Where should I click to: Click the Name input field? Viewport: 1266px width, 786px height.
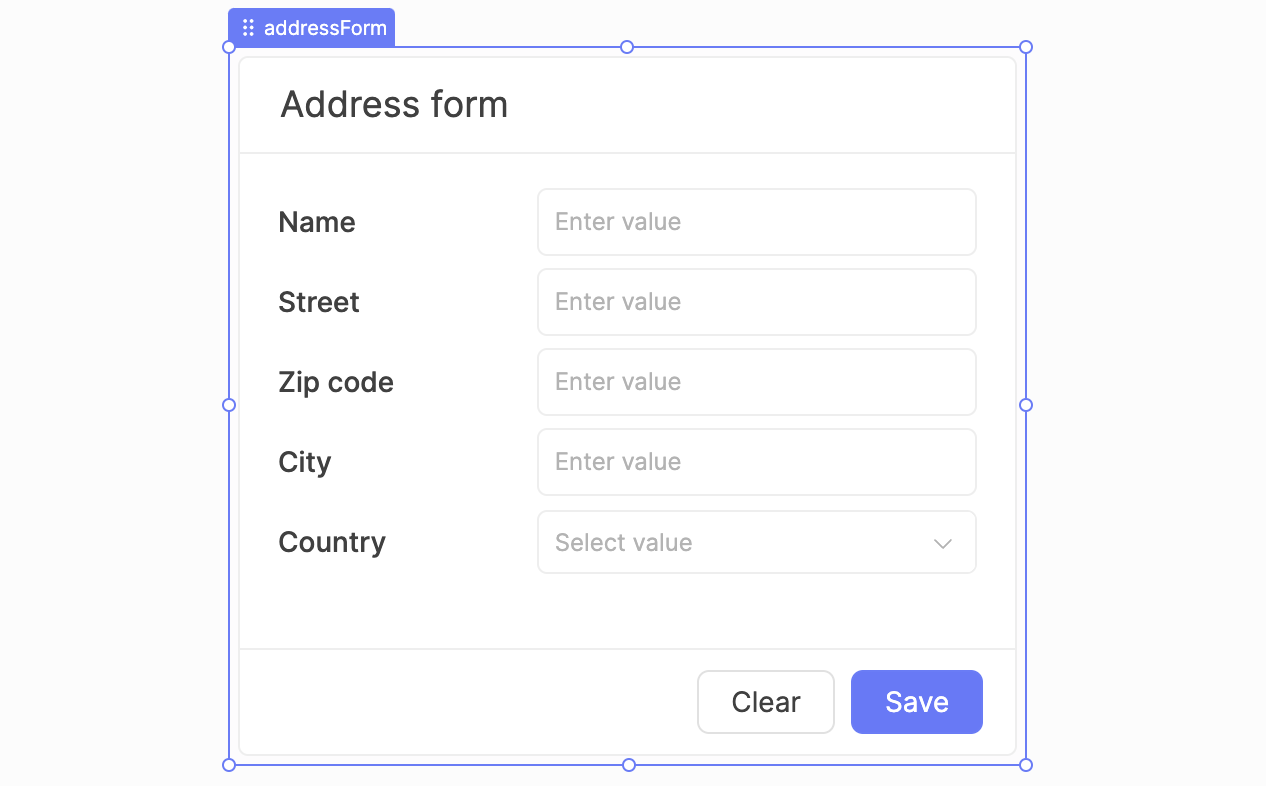[x=756, y=222]
